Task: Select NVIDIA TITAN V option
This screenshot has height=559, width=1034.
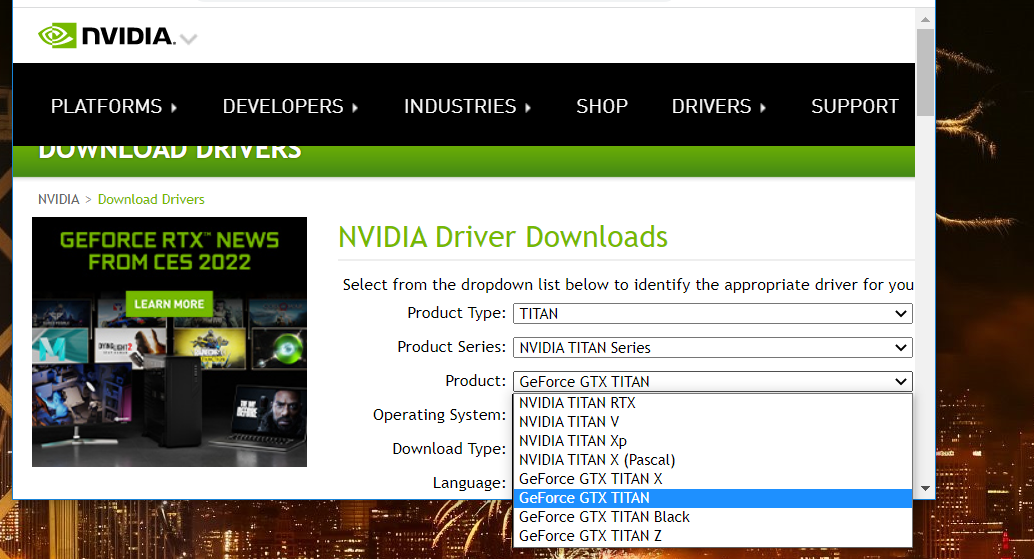Action: [713, 422]
